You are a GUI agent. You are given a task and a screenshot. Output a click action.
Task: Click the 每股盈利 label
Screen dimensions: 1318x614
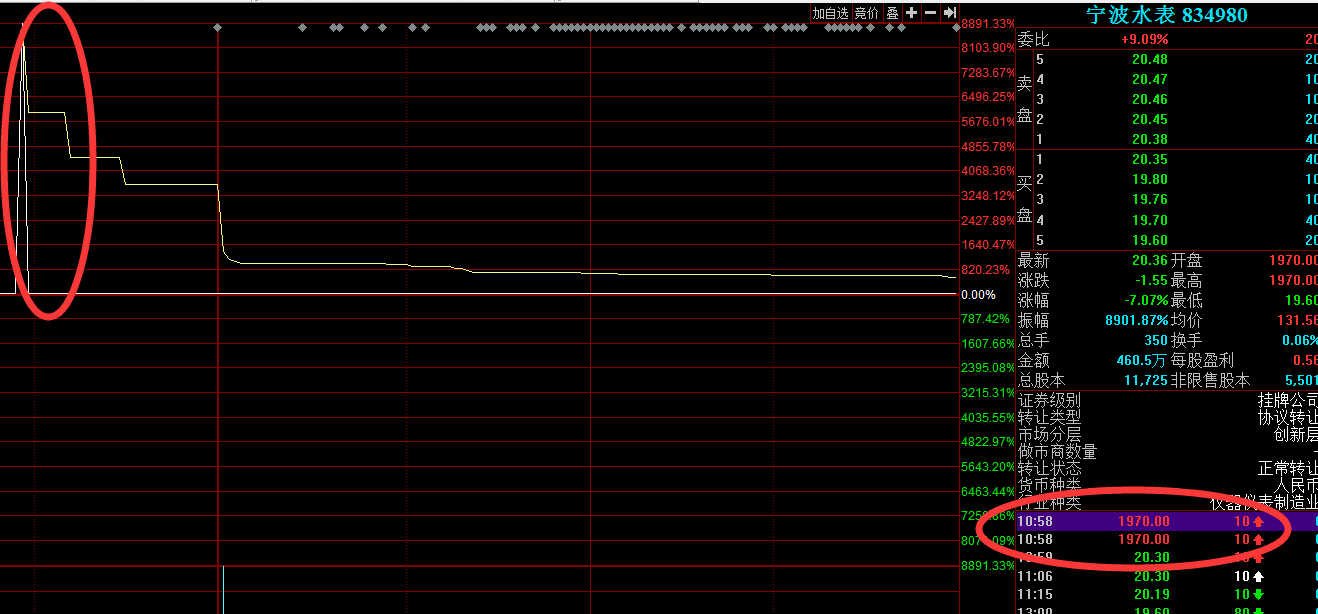tap(1202, 360)
